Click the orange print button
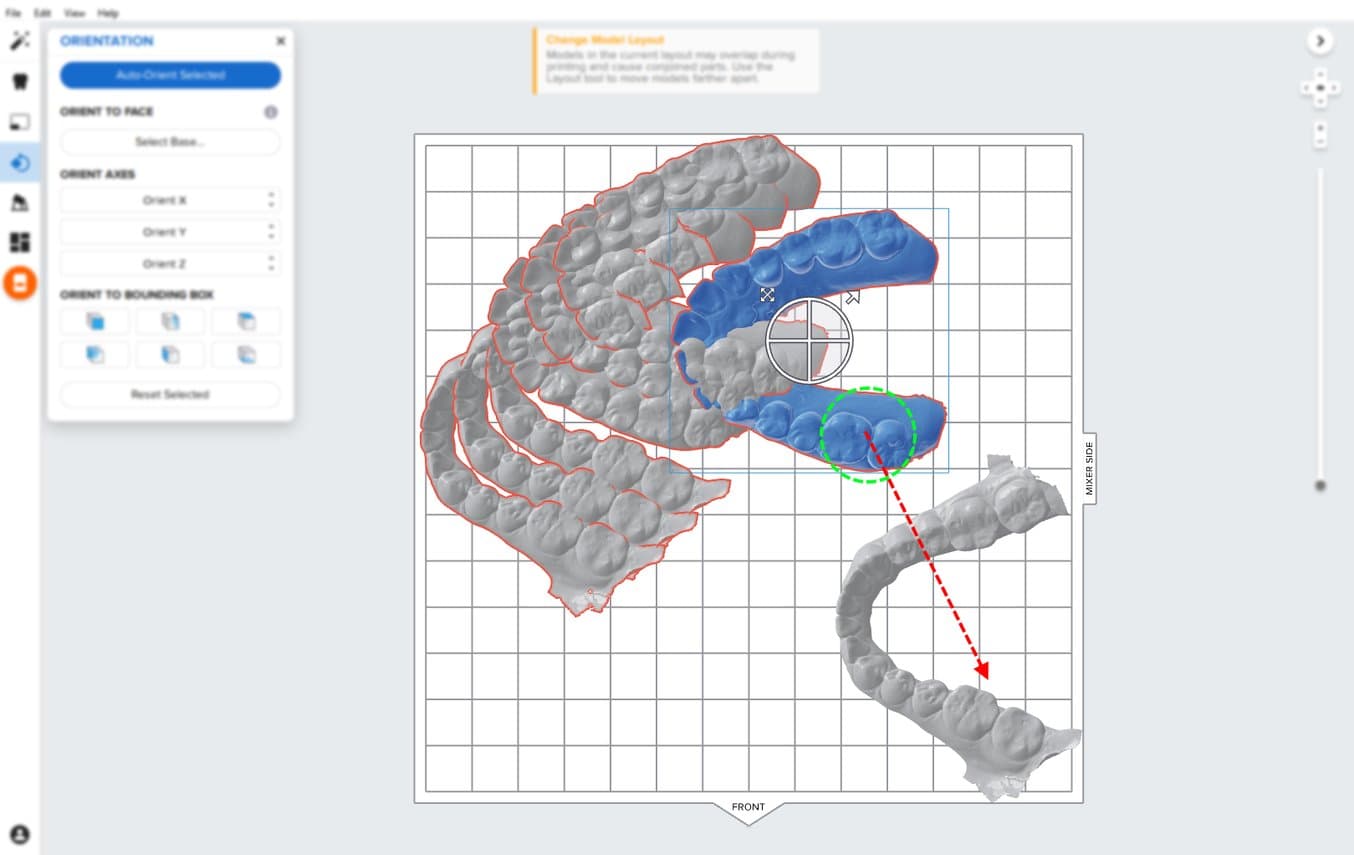 [x=20, y=283]
